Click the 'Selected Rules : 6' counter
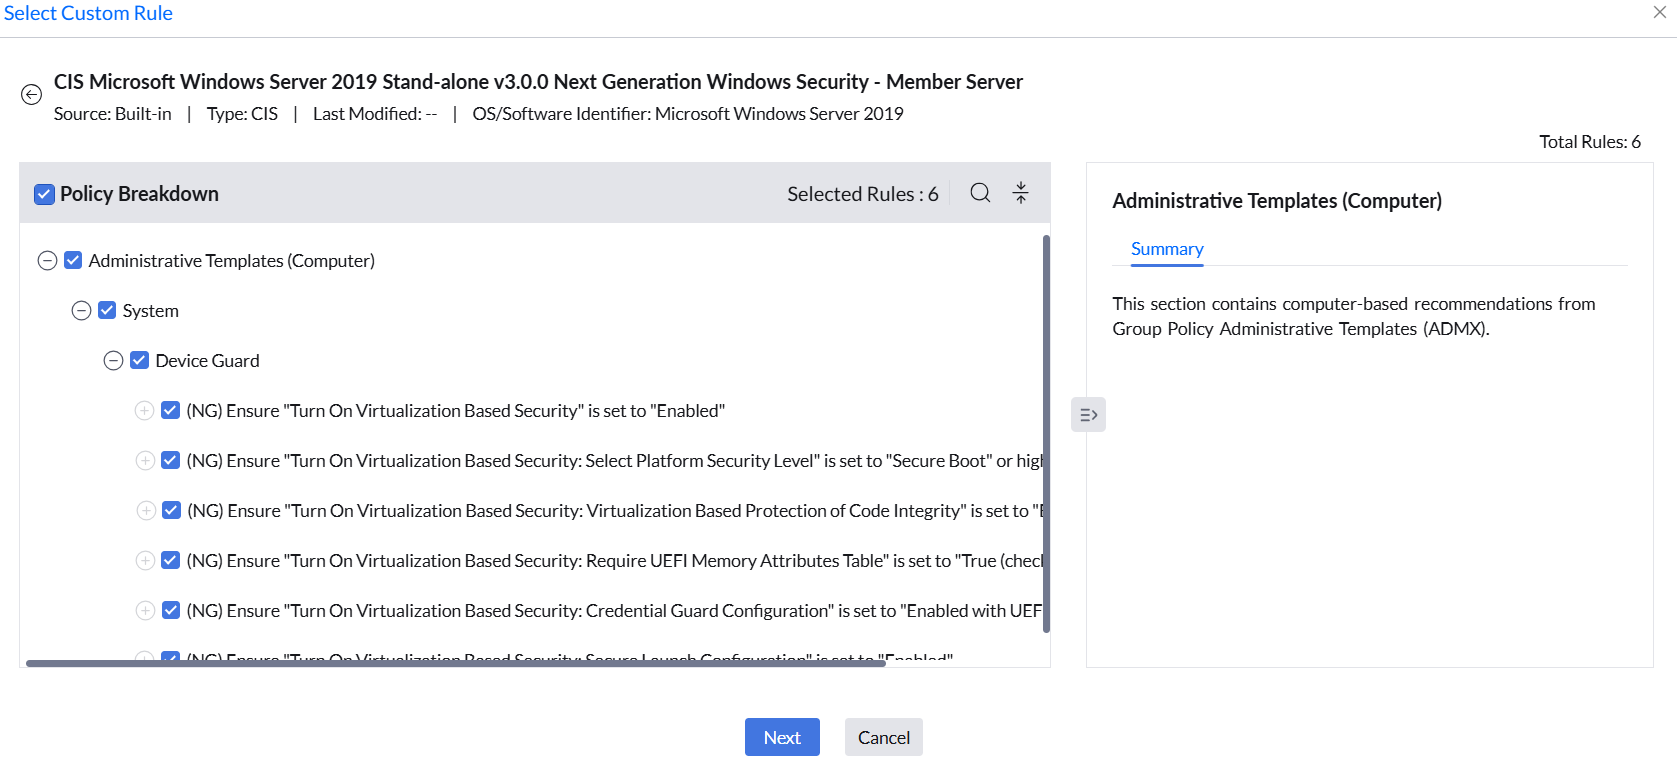Image resolution: width=1677 pixels, height=771 pixels. pos(863,194)
